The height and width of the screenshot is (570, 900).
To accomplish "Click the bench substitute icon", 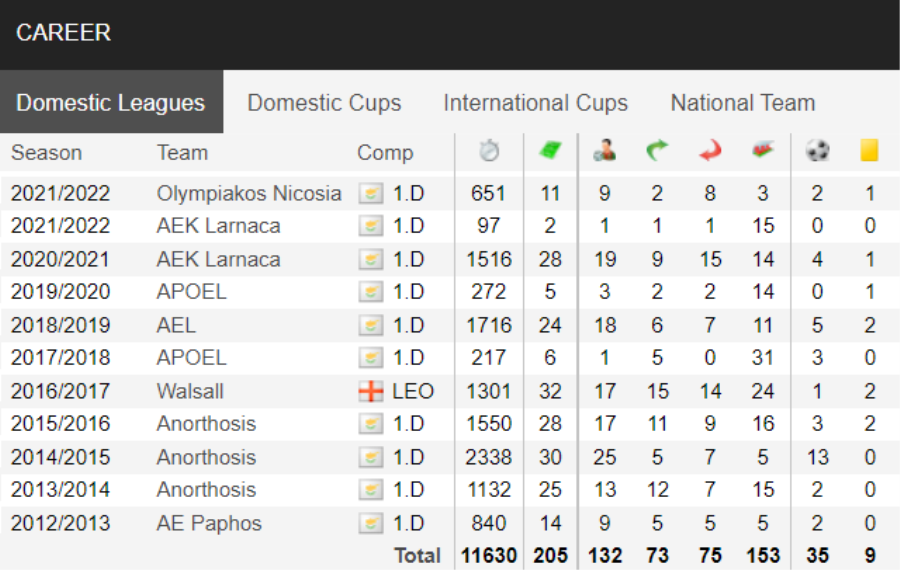I will pos(763,150).
